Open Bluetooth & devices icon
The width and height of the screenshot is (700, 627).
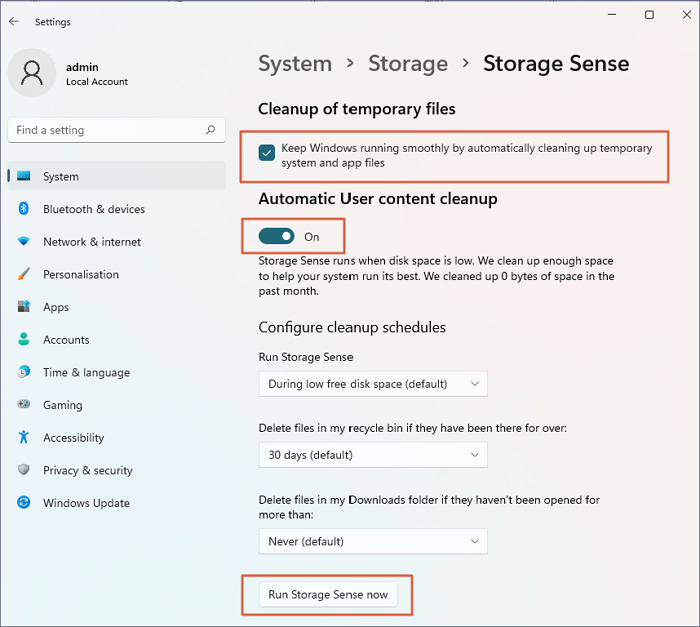coord(24,209)
